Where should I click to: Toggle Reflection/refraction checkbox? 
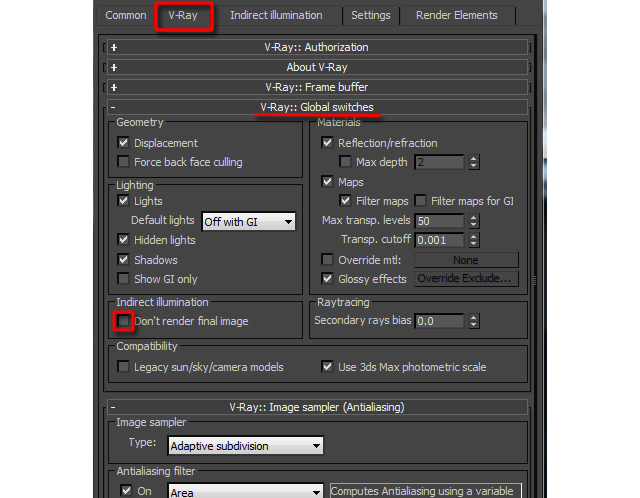pos(327,143)
